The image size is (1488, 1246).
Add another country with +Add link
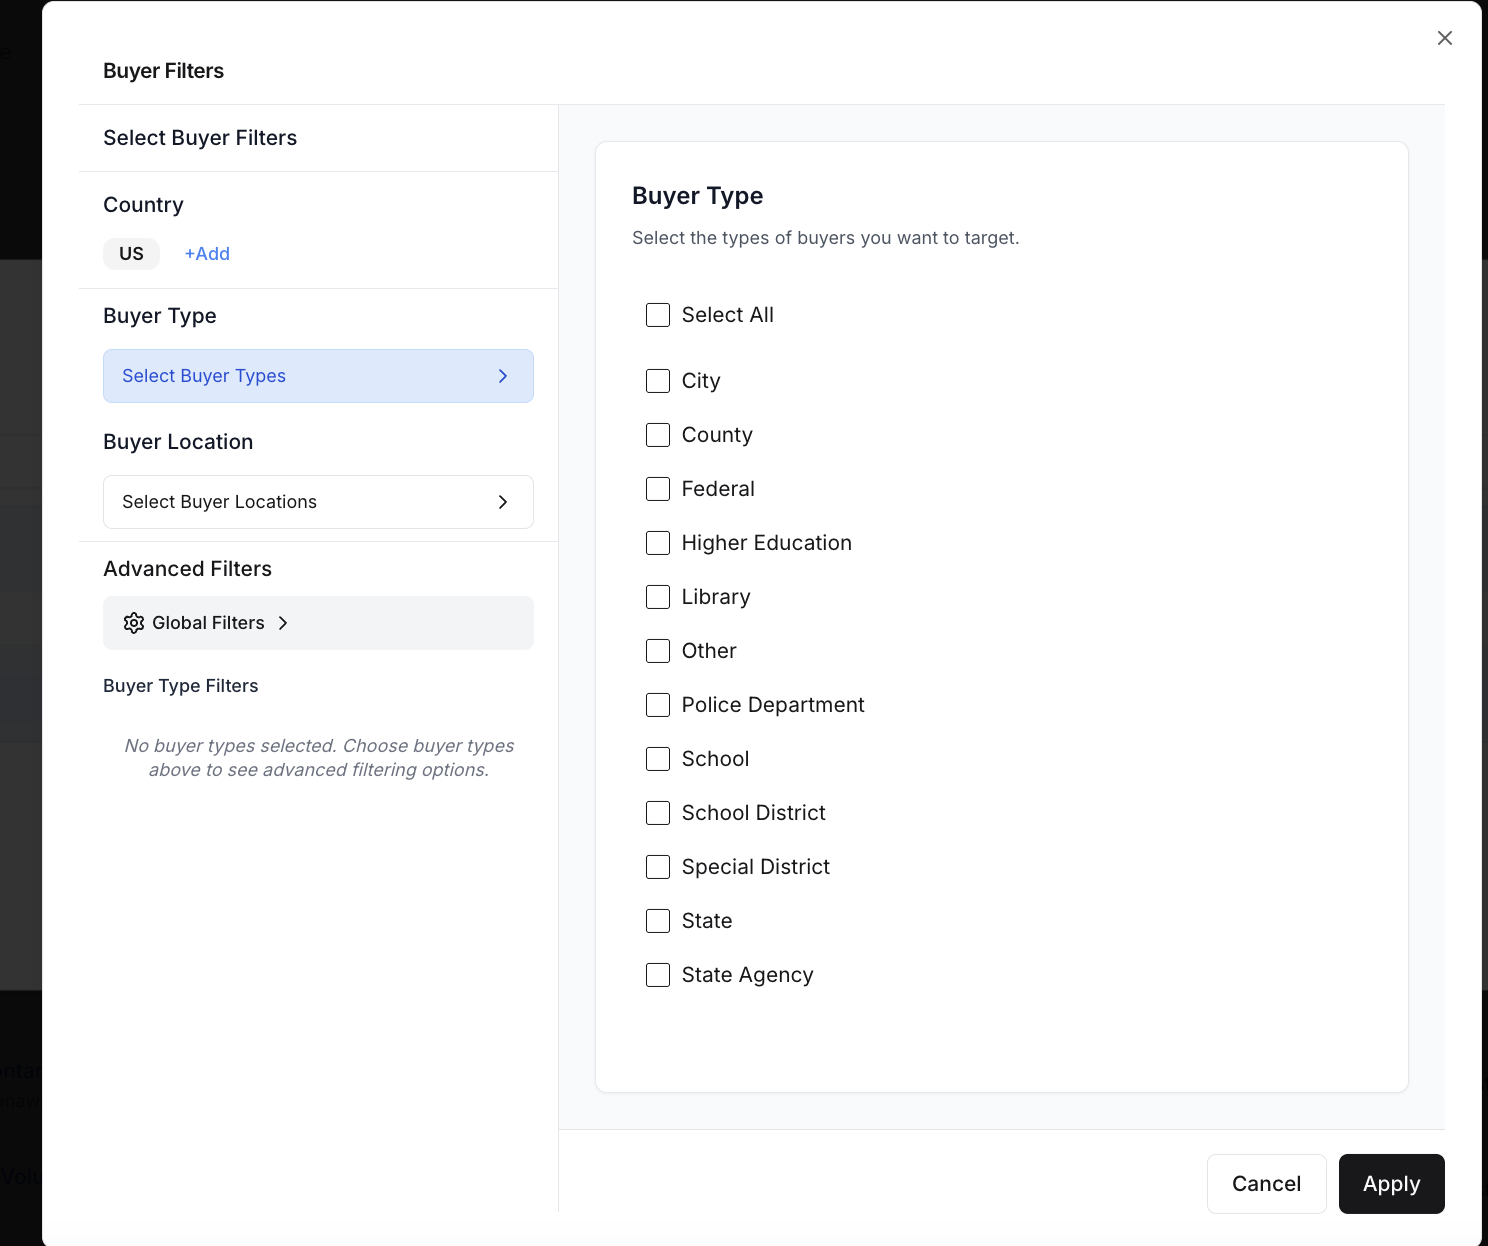point(207,253)
